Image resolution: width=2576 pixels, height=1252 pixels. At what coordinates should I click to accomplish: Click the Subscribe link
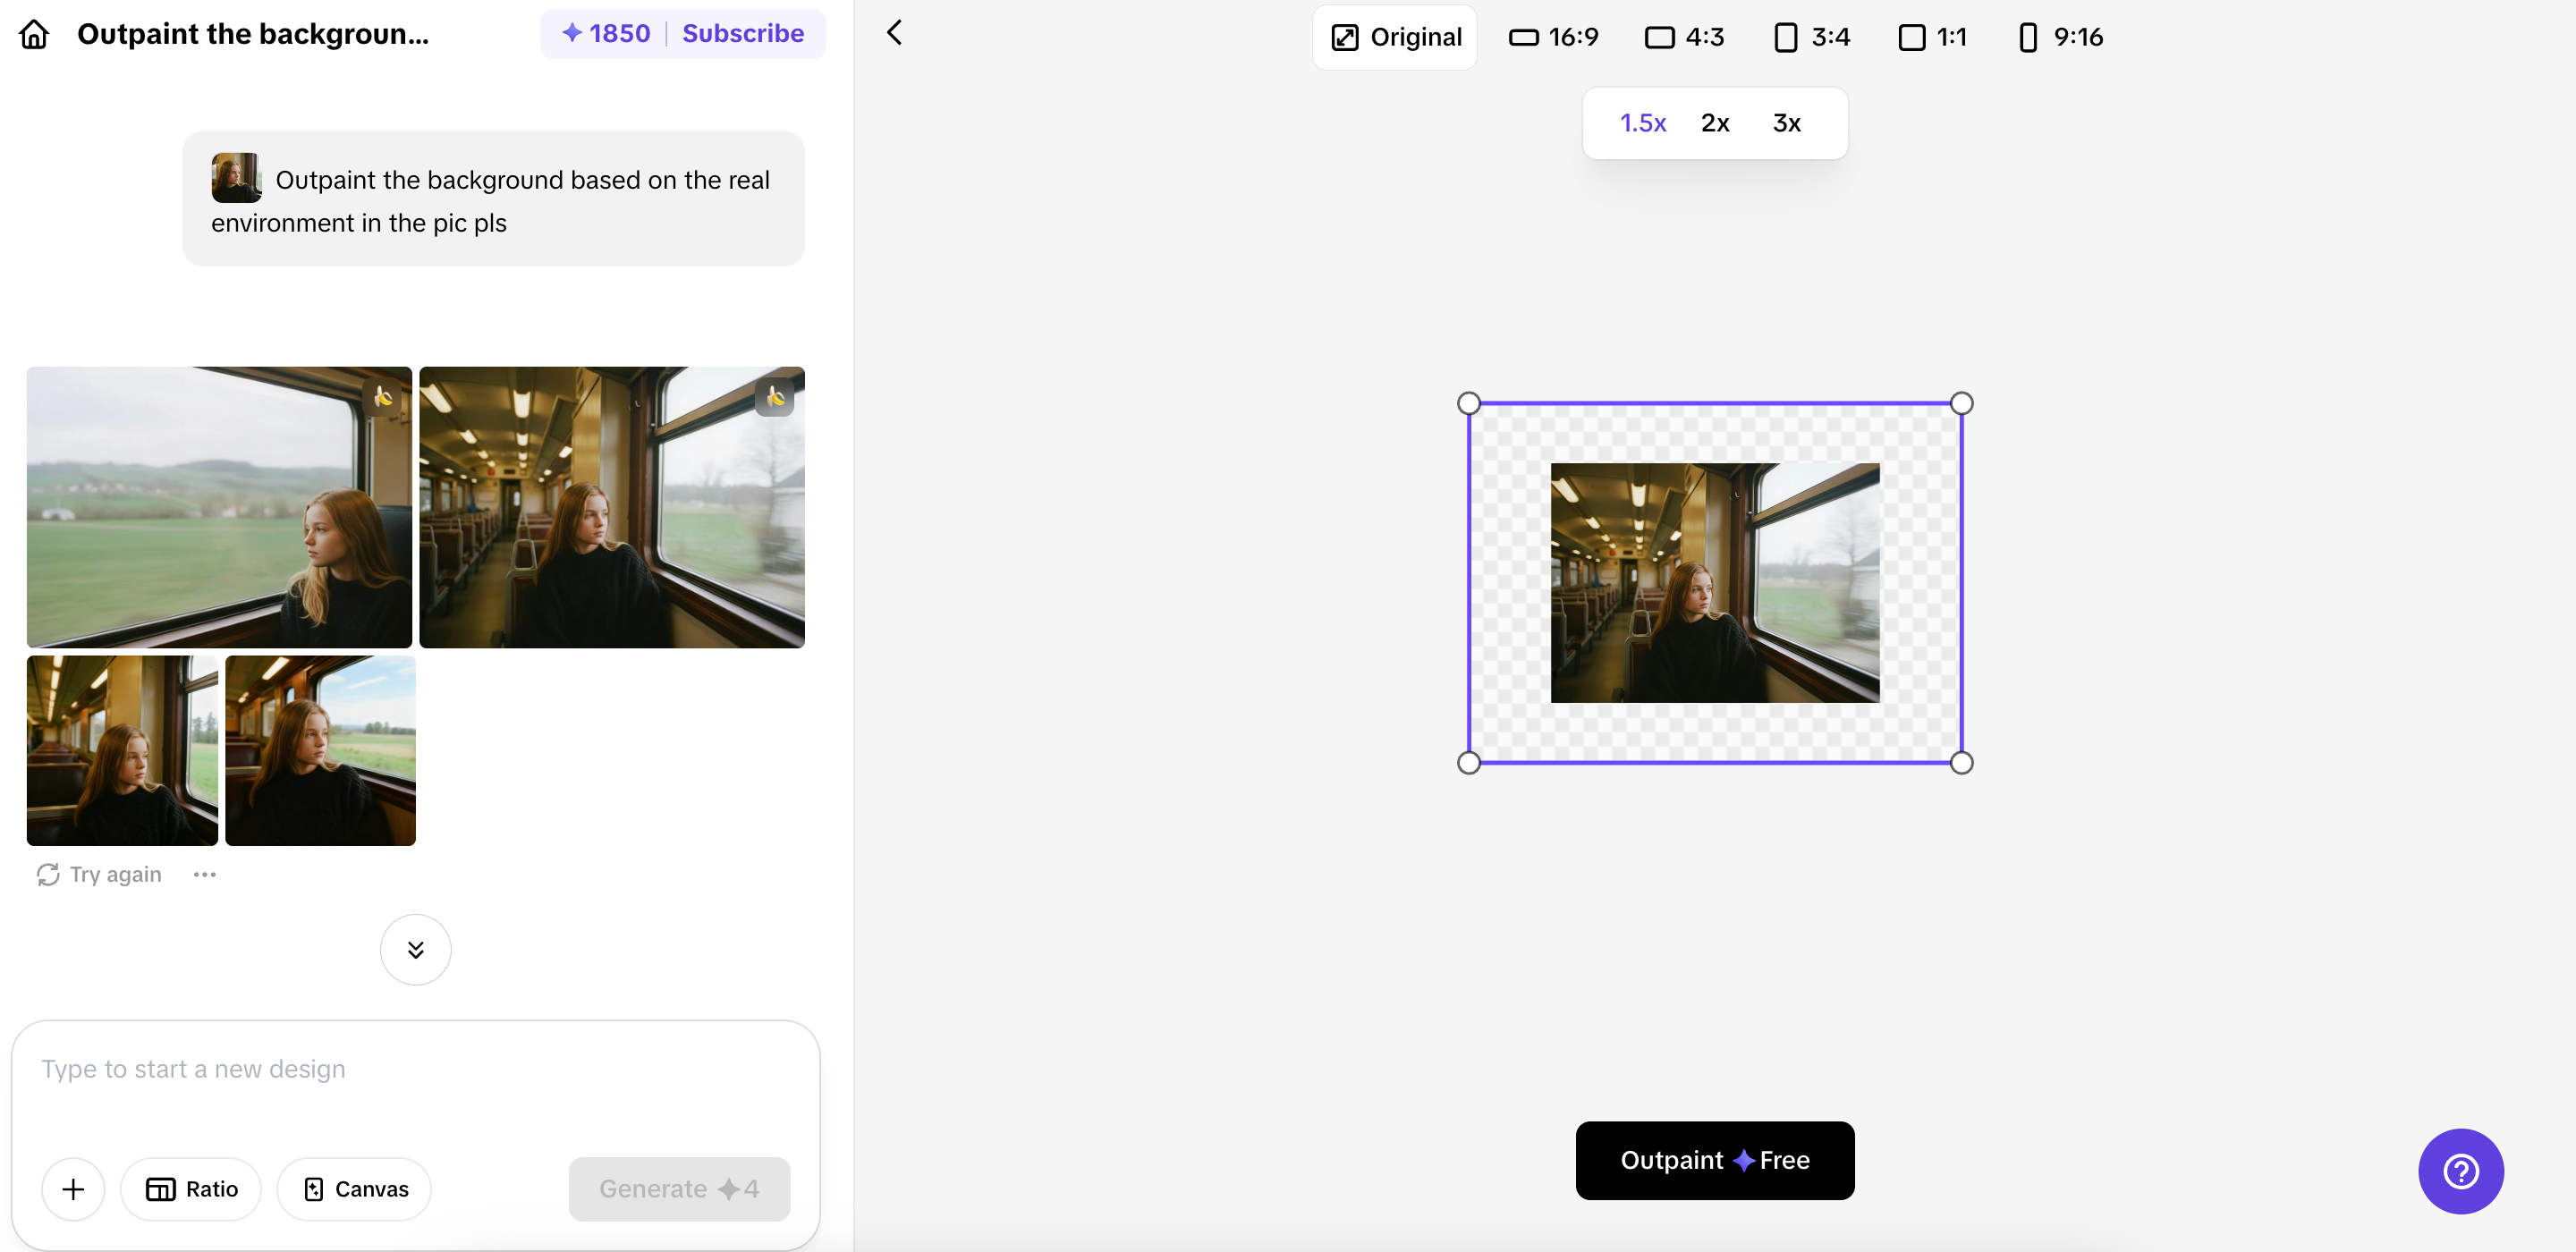coord(742,34)
